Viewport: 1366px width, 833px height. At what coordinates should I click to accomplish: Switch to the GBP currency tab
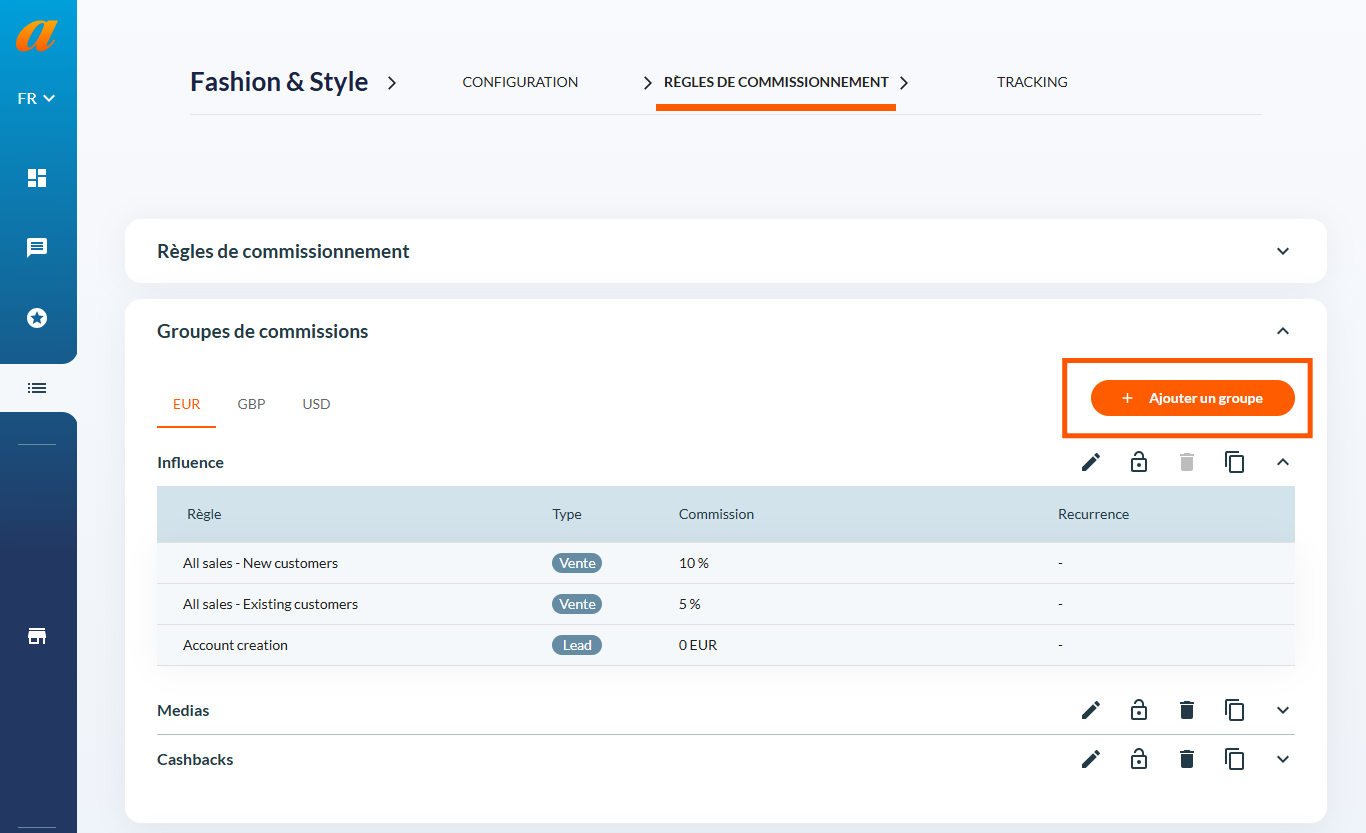pyautogui.click(x=251, y=404)
